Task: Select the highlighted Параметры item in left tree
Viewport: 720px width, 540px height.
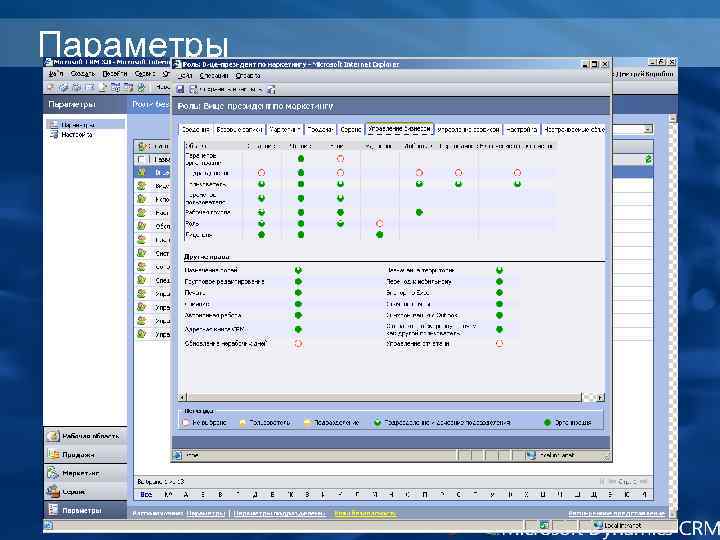Action: click(86, 124)
